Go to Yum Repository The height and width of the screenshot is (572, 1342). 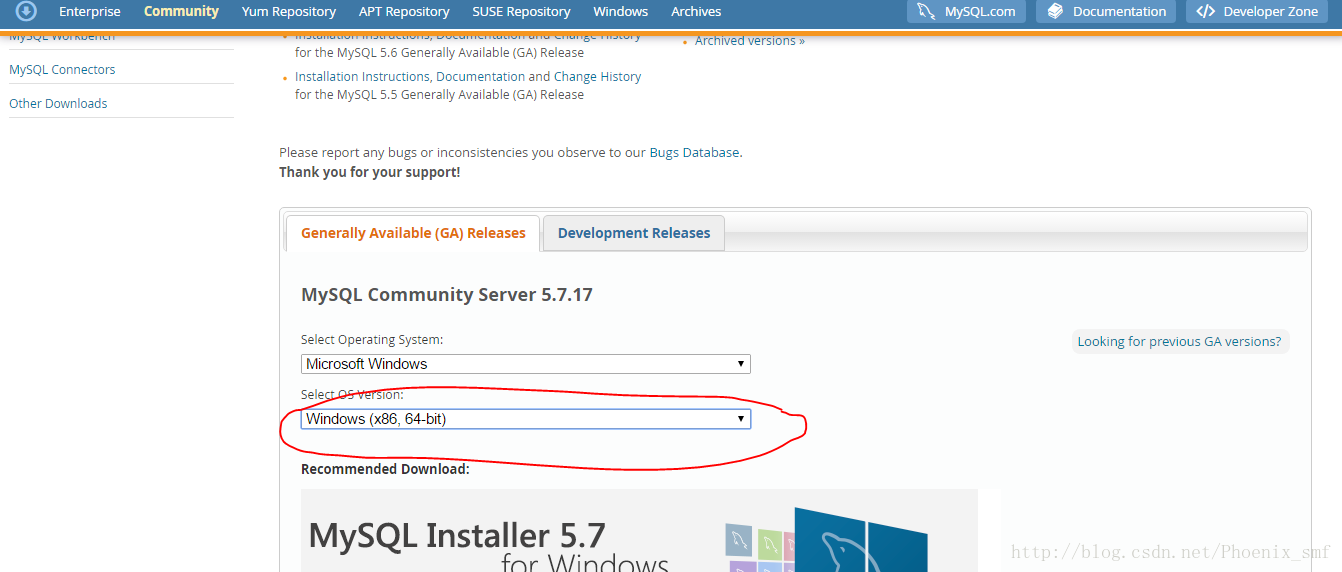pos(289,12)
